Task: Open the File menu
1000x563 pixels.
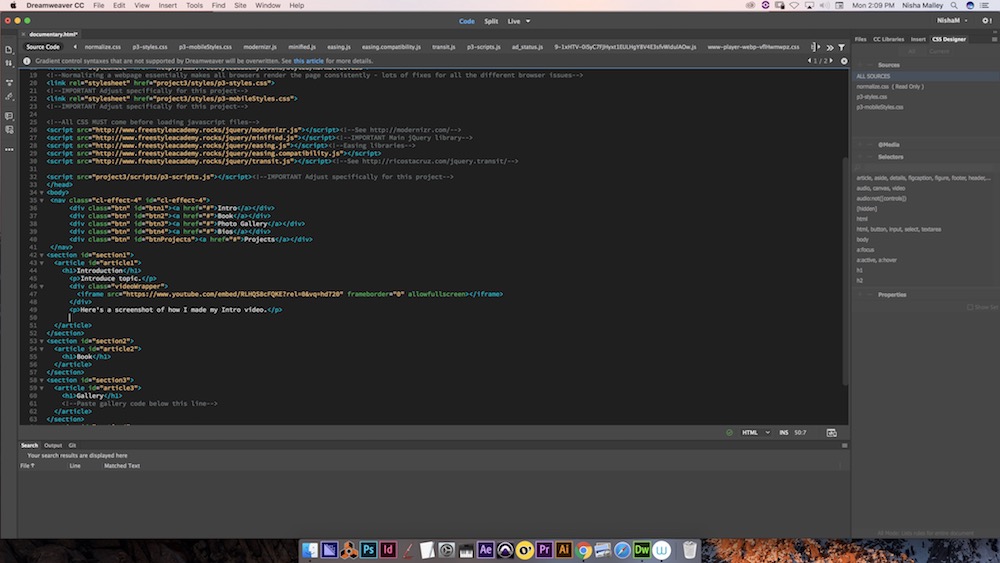Action: pyautogui.click(x=98, y=5)
